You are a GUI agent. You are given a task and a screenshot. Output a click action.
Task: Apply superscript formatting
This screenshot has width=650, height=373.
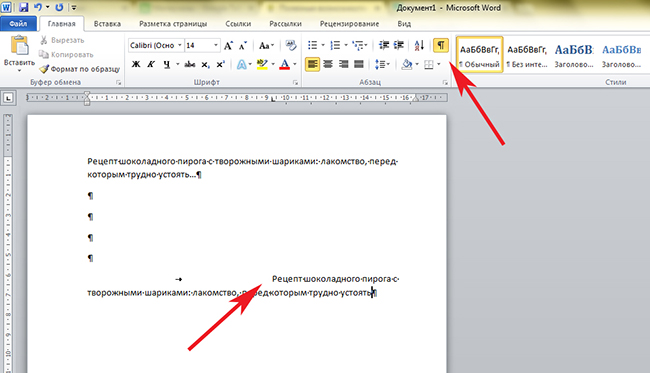pyautogui.click(x=220, y=64)
